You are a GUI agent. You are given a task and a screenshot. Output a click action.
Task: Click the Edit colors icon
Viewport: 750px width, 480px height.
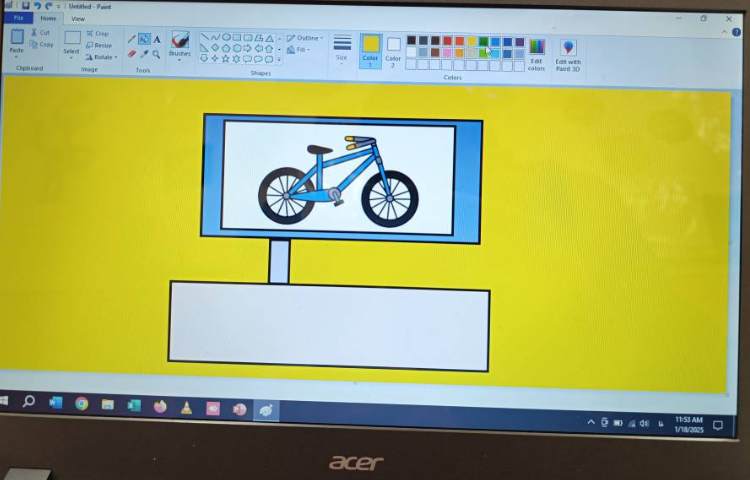[537, 53]
